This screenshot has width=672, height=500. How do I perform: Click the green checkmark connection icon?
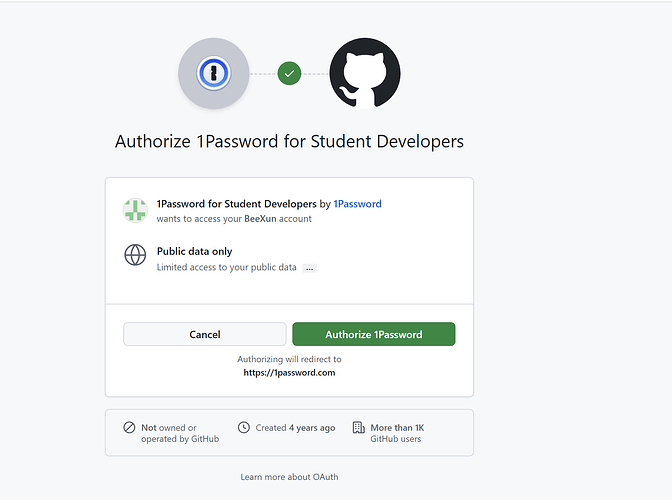point(289,74)
